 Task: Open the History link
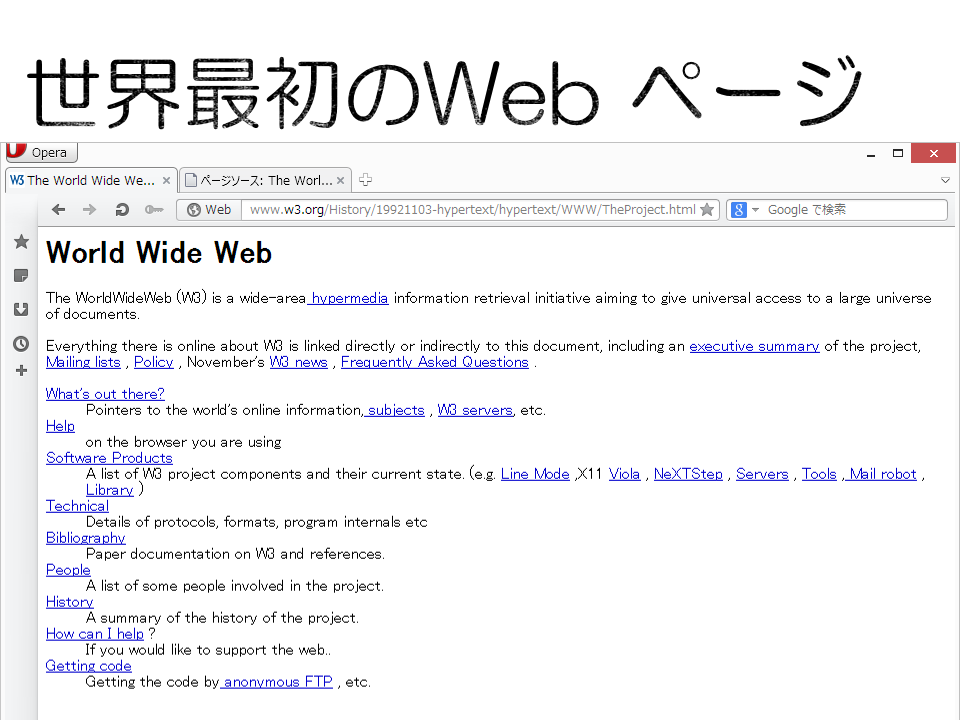(70, 602)
